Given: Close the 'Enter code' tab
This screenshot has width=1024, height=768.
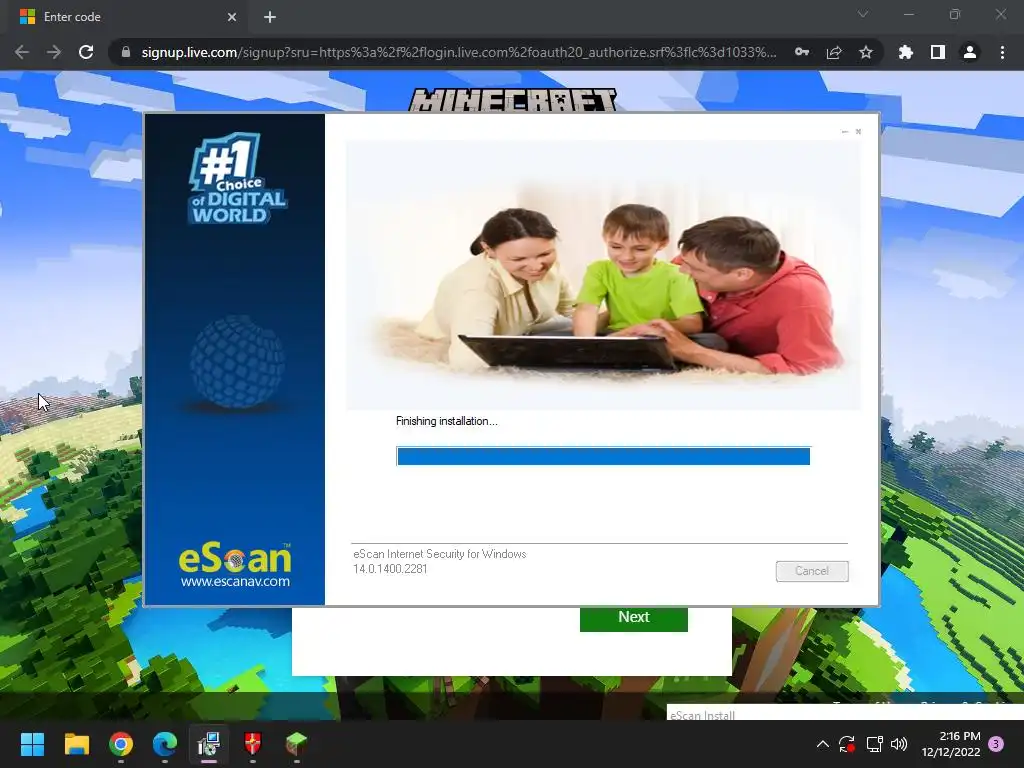Looking at the screenshot, I should 232,17.
